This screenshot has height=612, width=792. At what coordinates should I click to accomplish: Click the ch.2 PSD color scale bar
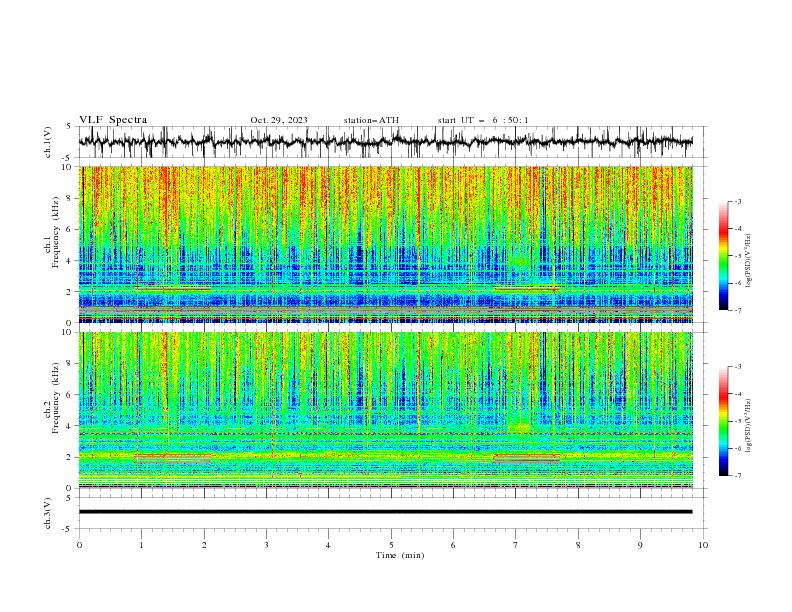pyautogui.click(x=724, y=421)
